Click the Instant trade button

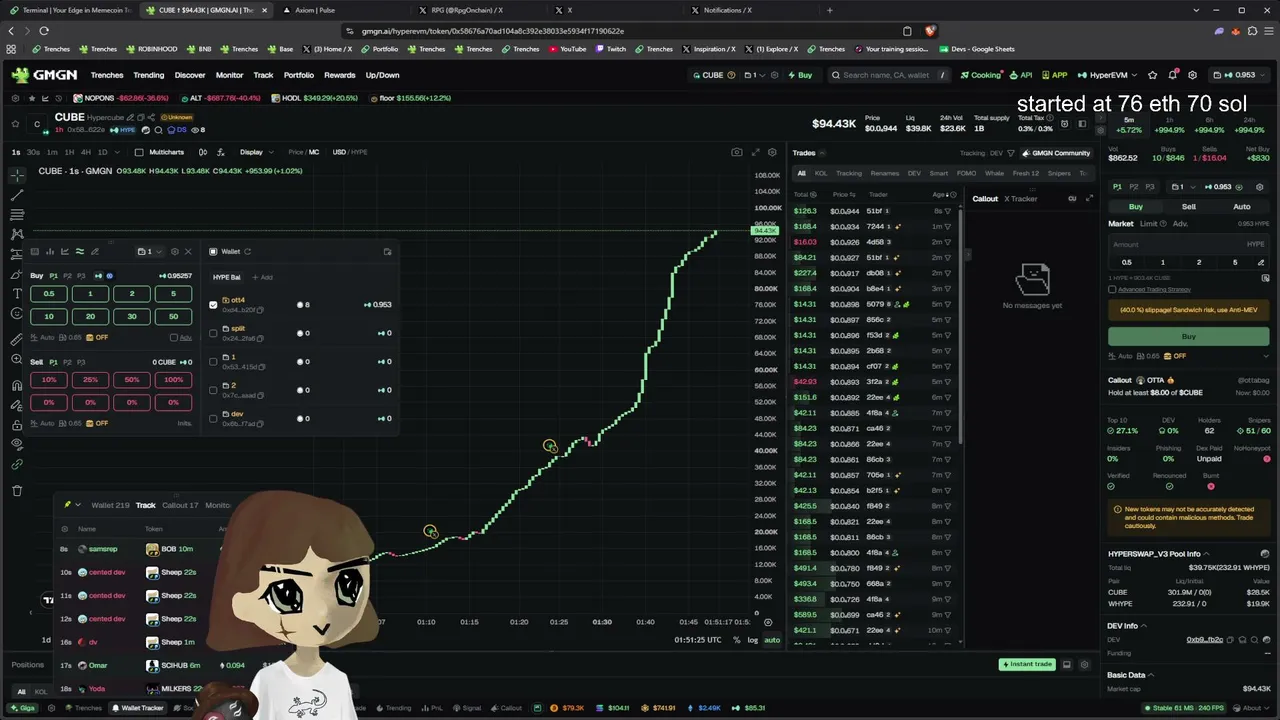(1027, 664)
